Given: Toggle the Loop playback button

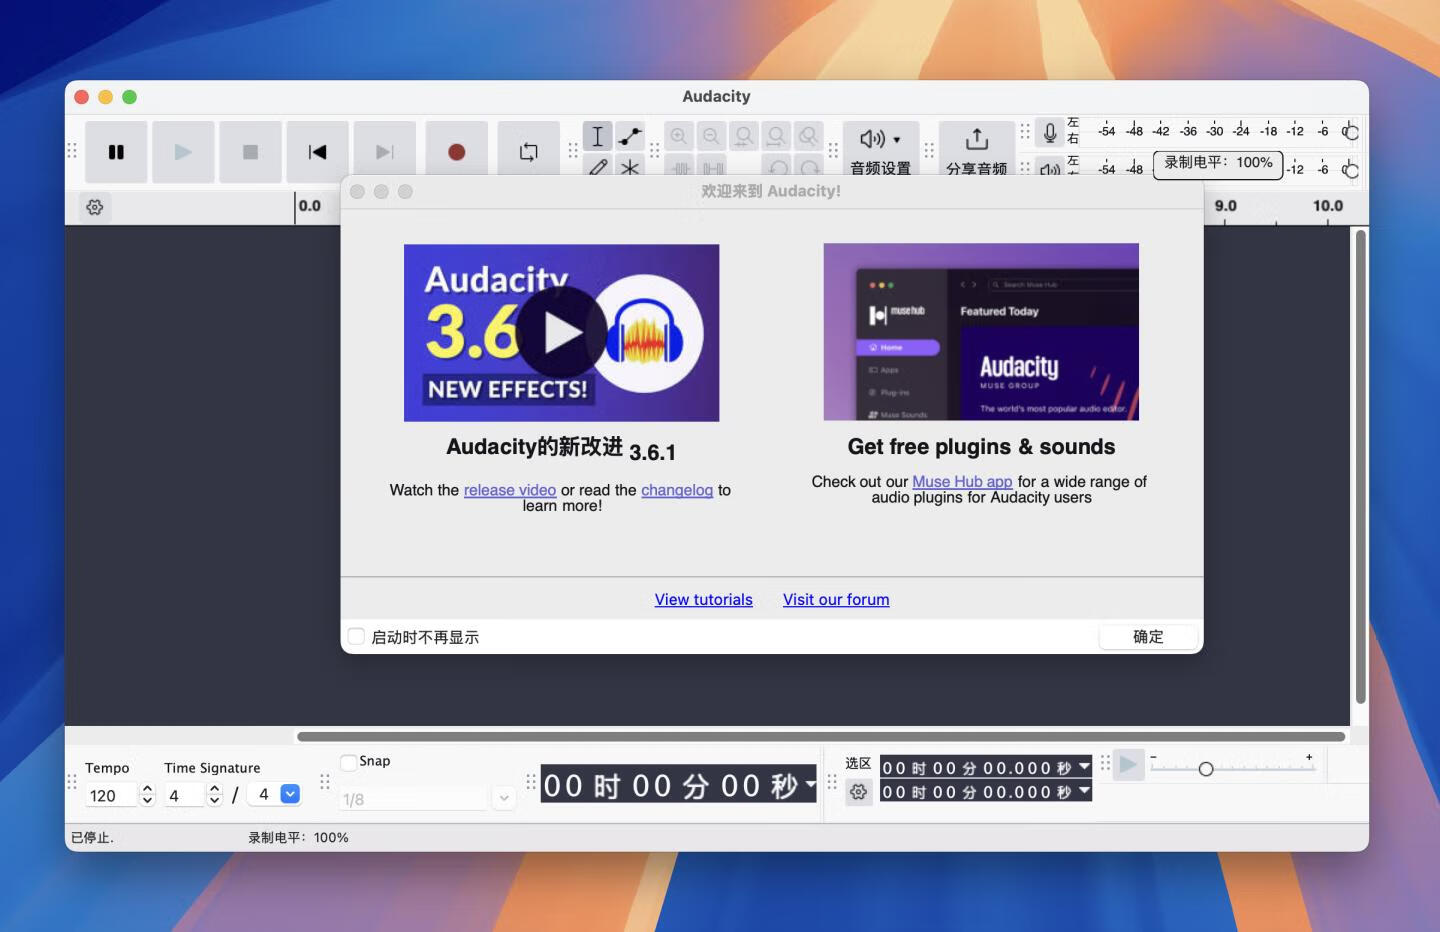Looking at the screenshot, I should (x=528, y=152).
